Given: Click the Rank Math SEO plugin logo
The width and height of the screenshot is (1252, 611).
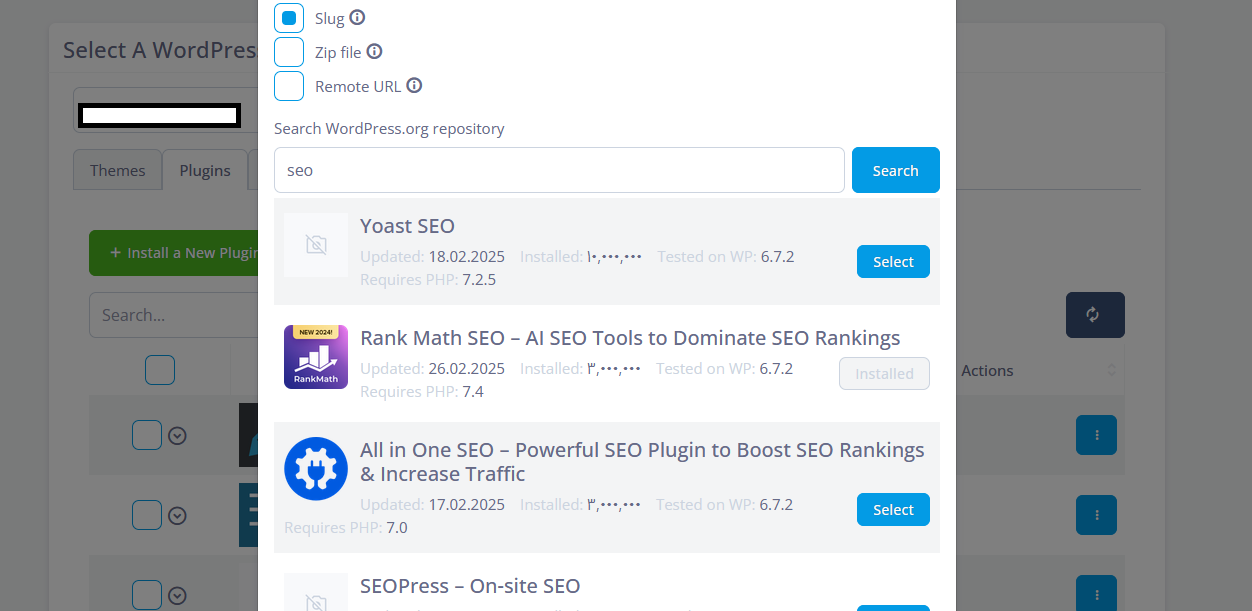Looking at the screenshot, I should coord(316,357).
